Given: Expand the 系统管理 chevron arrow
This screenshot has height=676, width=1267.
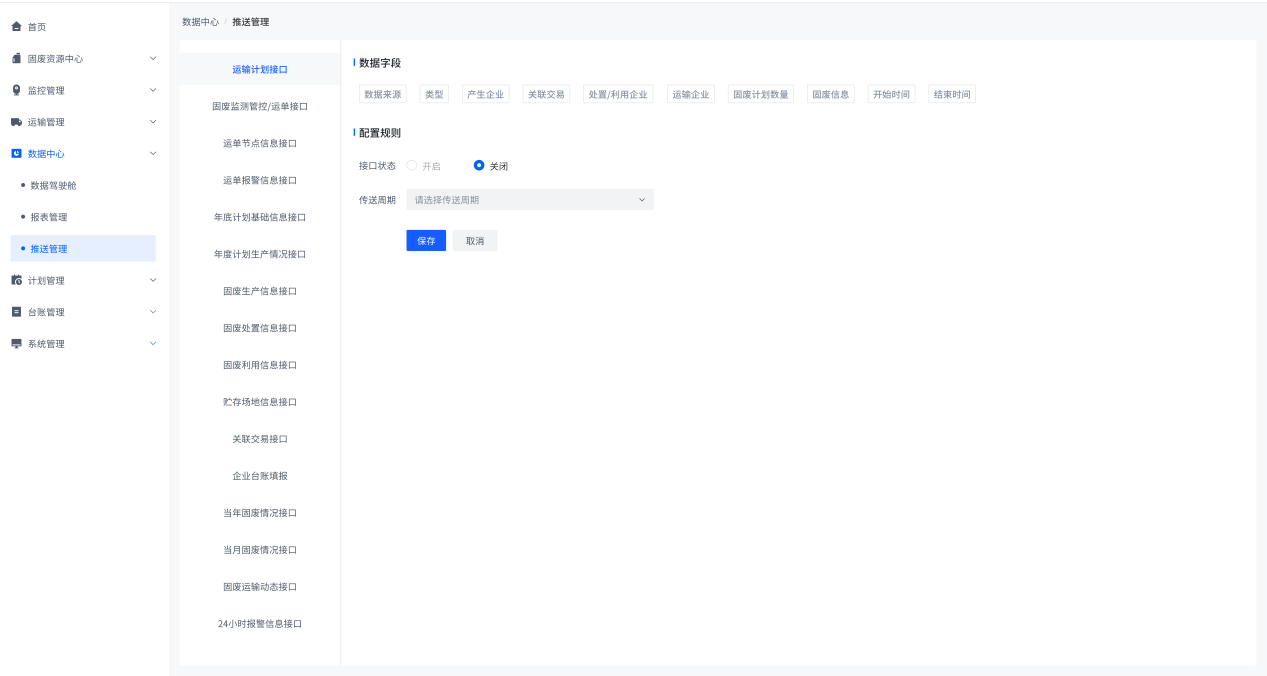Looking at the screenshot, I should [153, 344].
